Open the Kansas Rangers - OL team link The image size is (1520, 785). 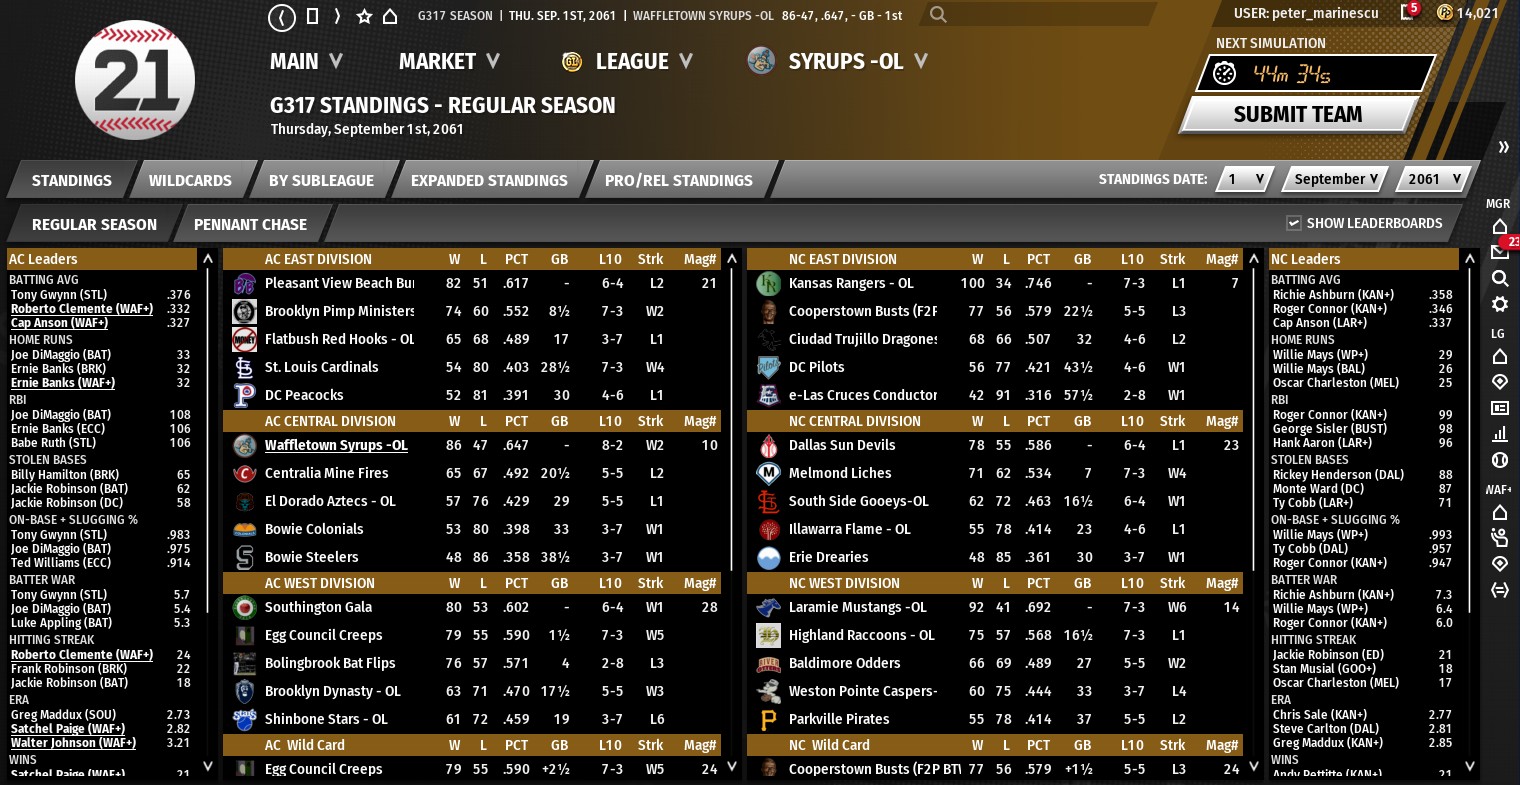point(851,283)
